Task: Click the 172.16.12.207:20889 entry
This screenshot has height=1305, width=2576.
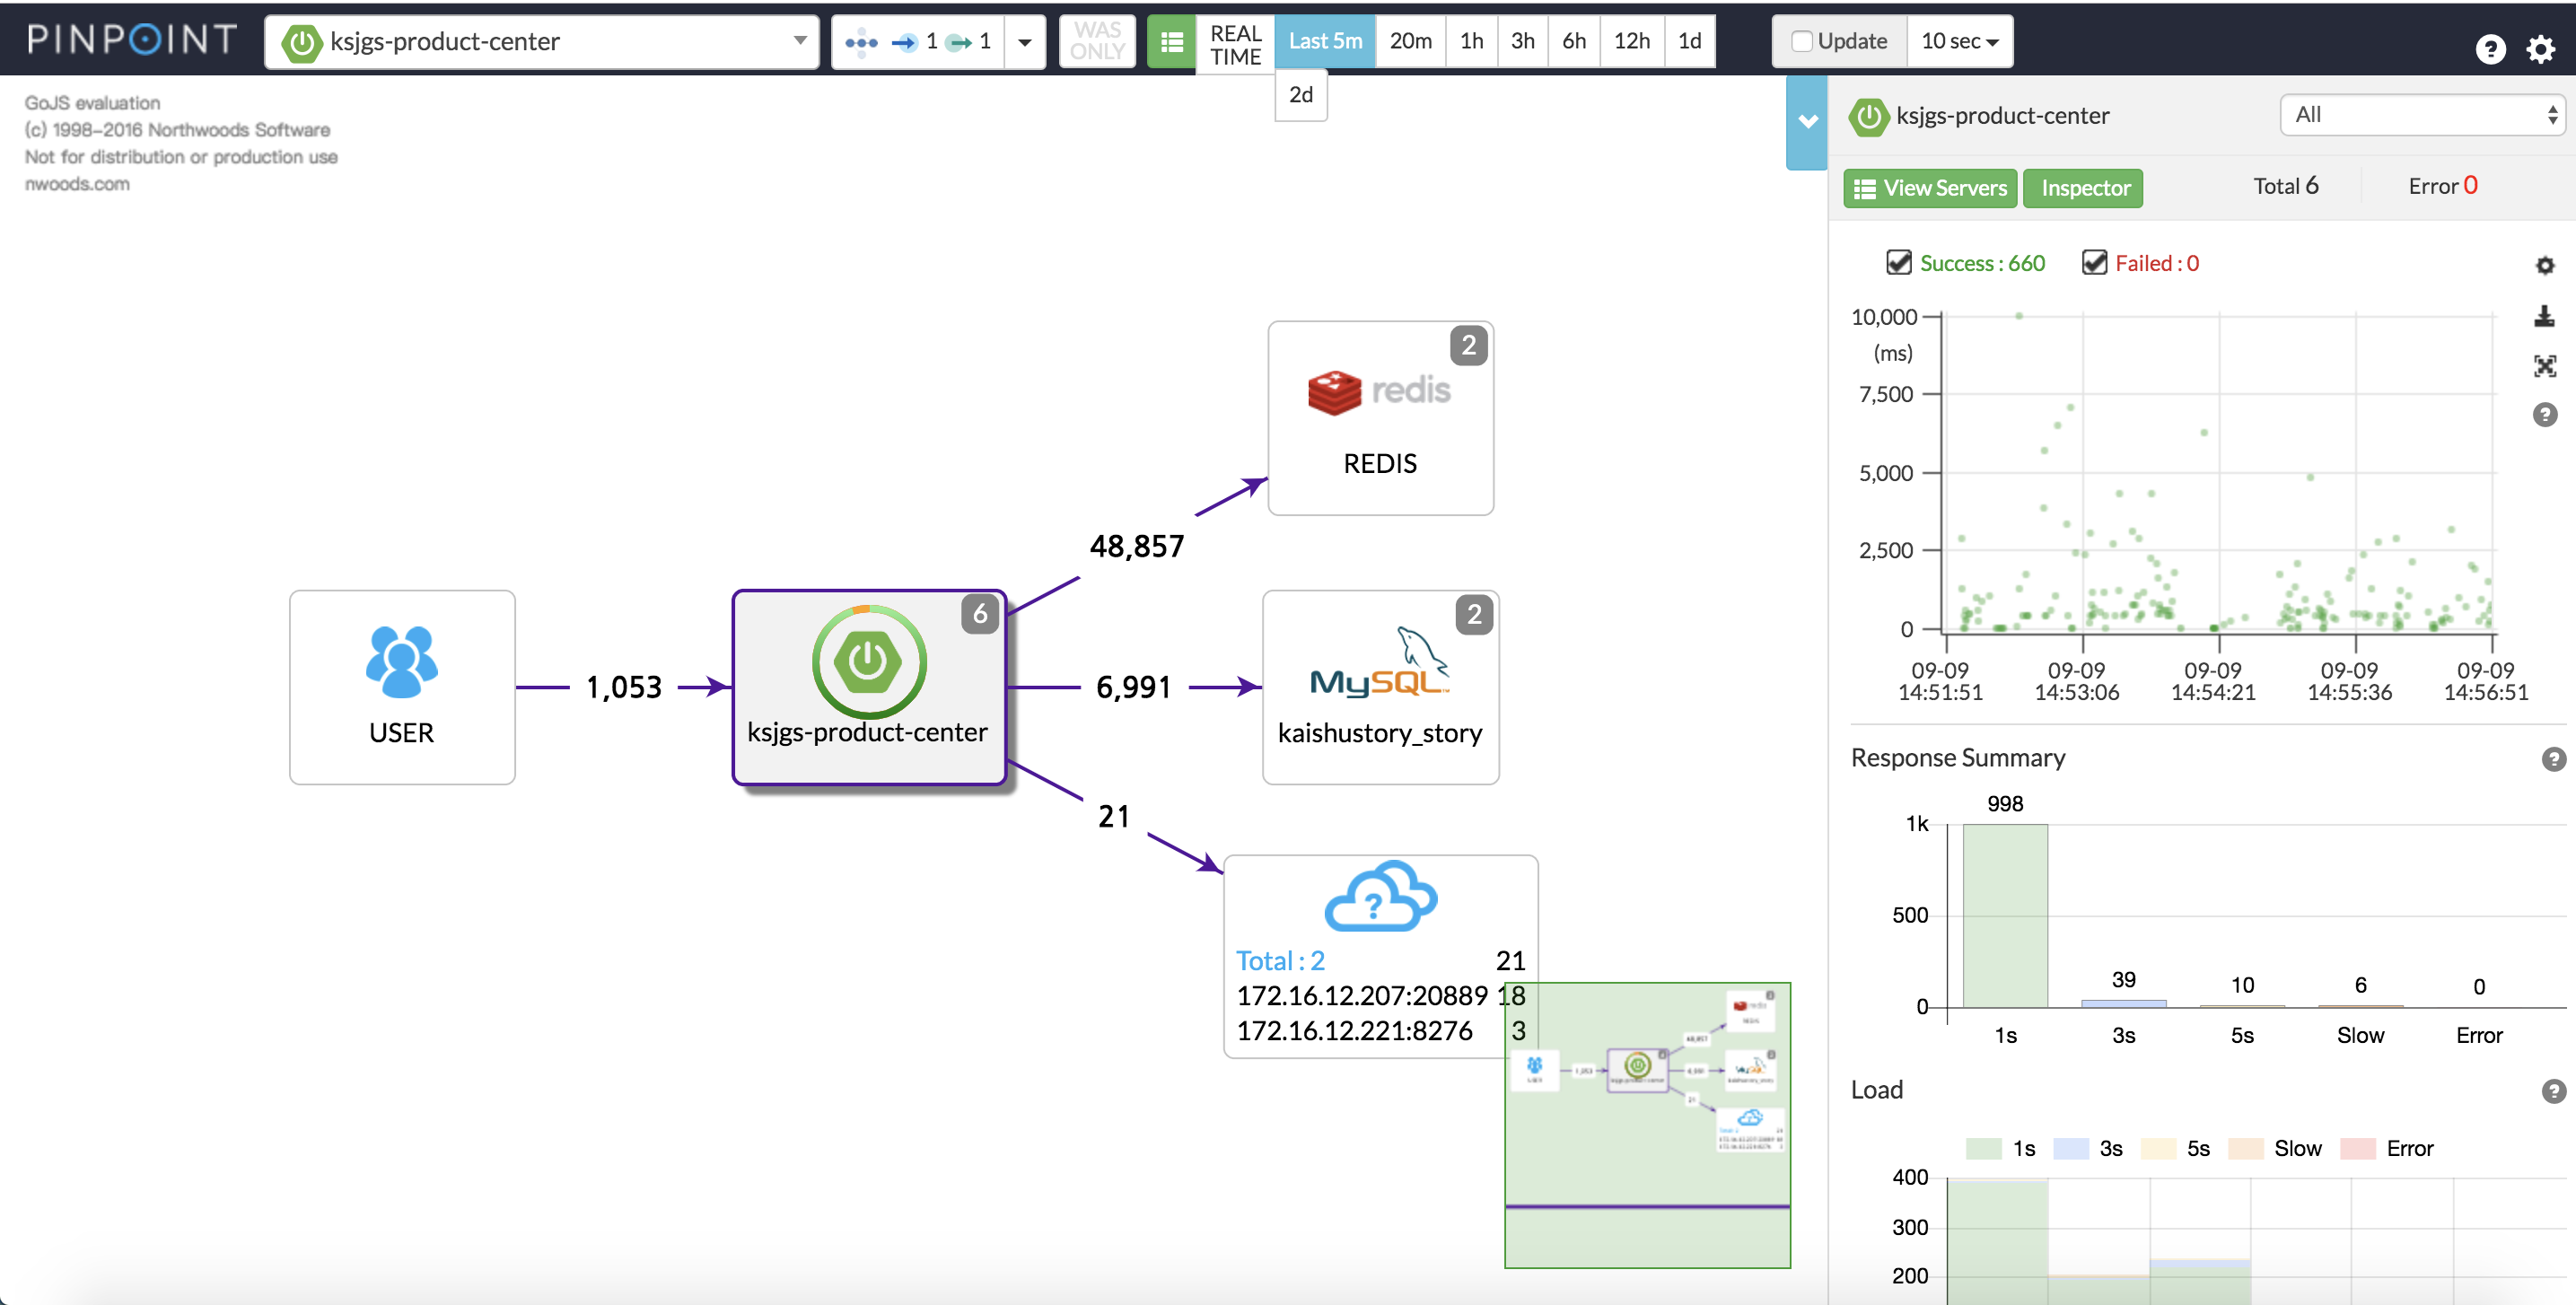Action: (x=1362, y=996)
